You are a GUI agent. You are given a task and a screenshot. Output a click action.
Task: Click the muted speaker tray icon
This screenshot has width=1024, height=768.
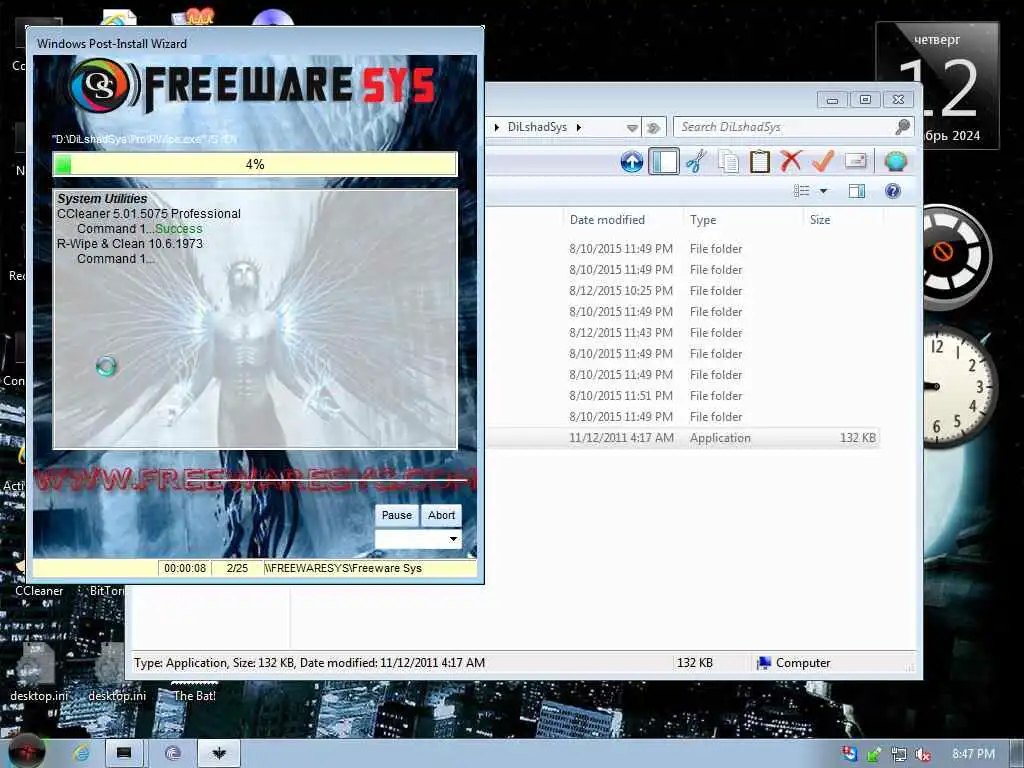pos(923,754)
